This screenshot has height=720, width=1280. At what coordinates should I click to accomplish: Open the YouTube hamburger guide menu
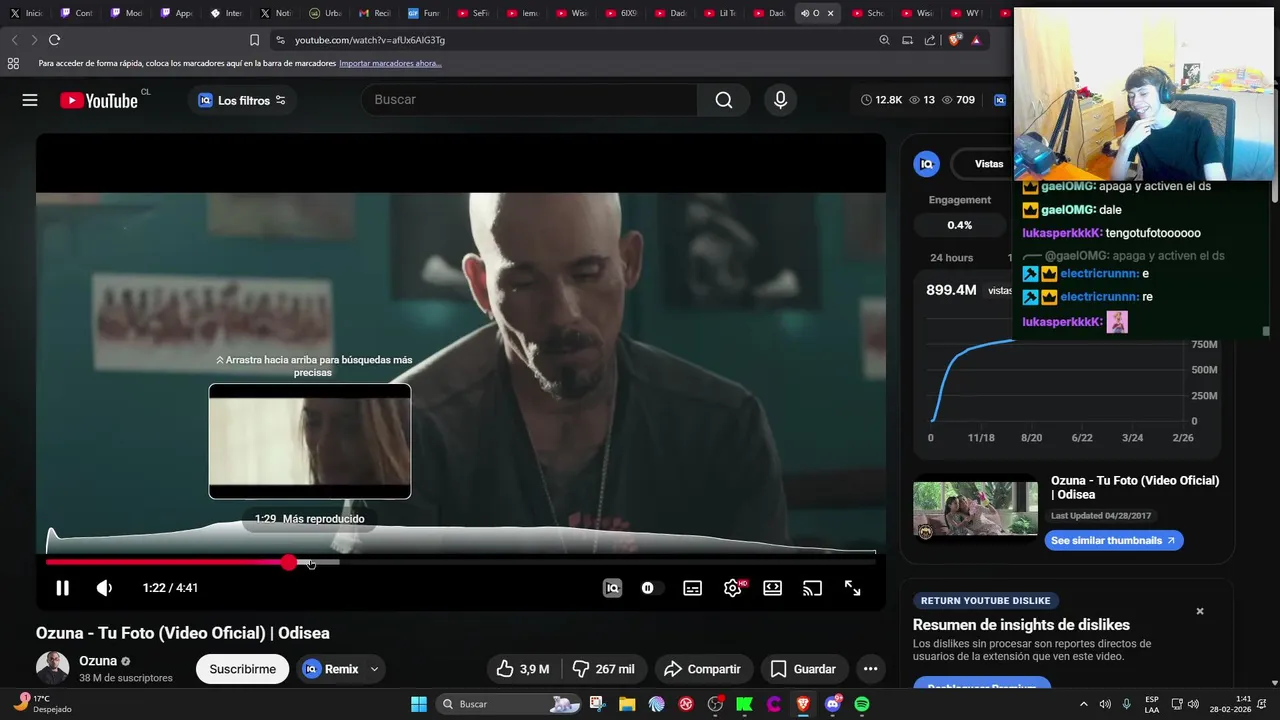(30, 100)
